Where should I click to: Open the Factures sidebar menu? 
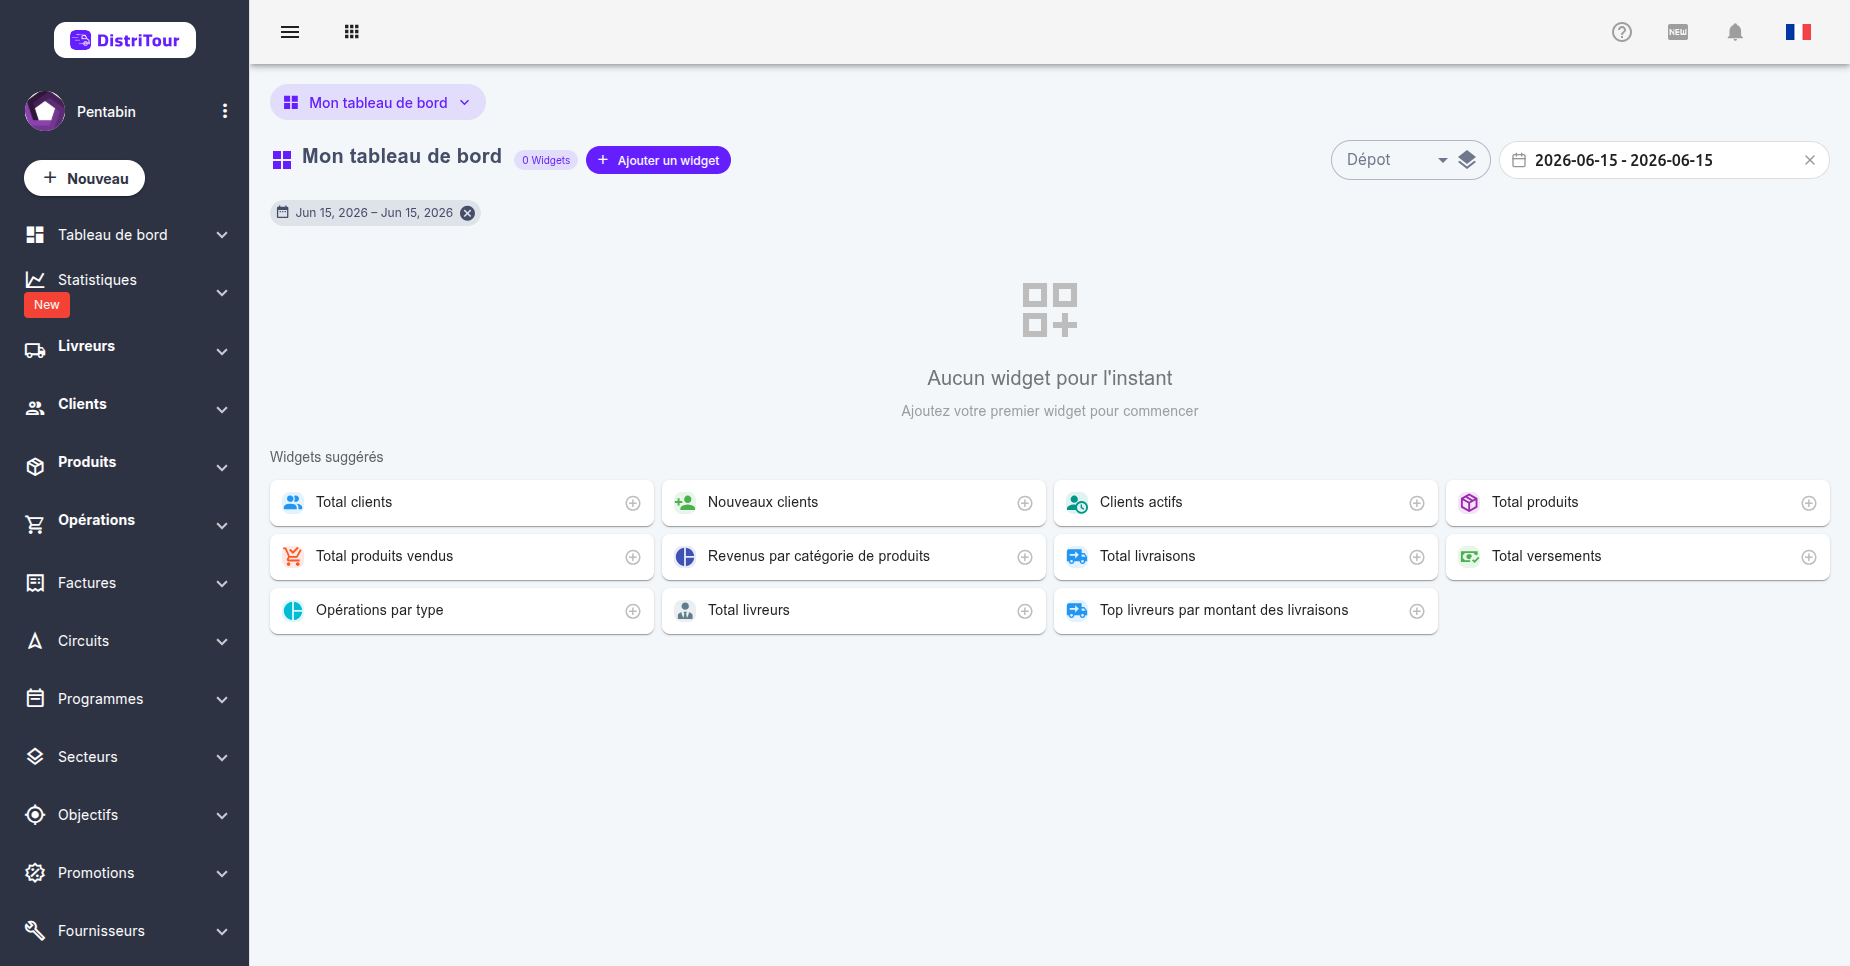pyautogui.click(x=124, y=583)
